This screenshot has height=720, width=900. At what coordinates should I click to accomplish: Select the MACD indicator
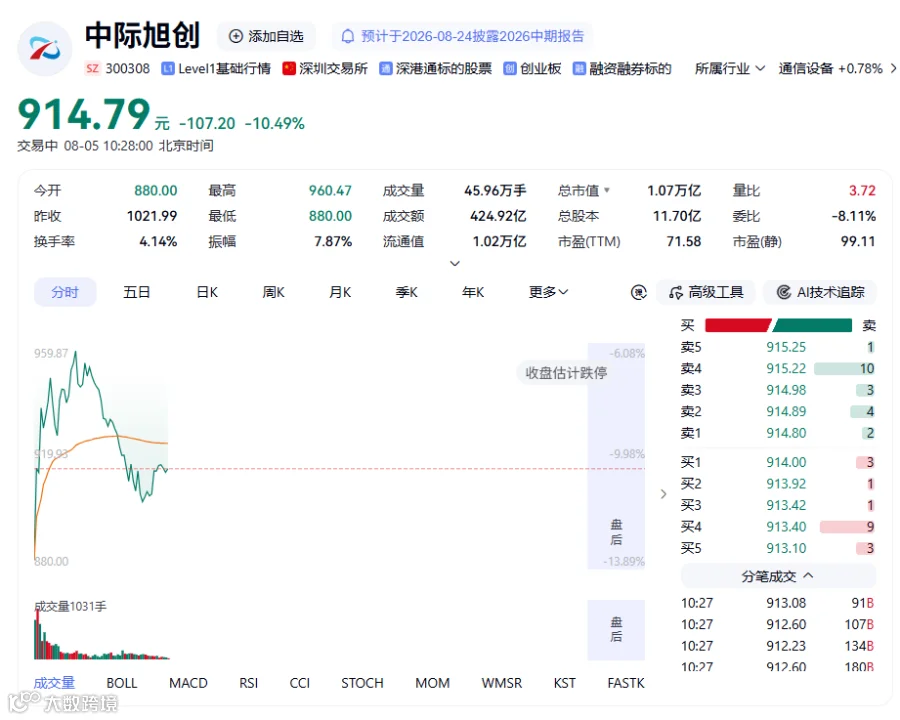(x=188, y=683)
